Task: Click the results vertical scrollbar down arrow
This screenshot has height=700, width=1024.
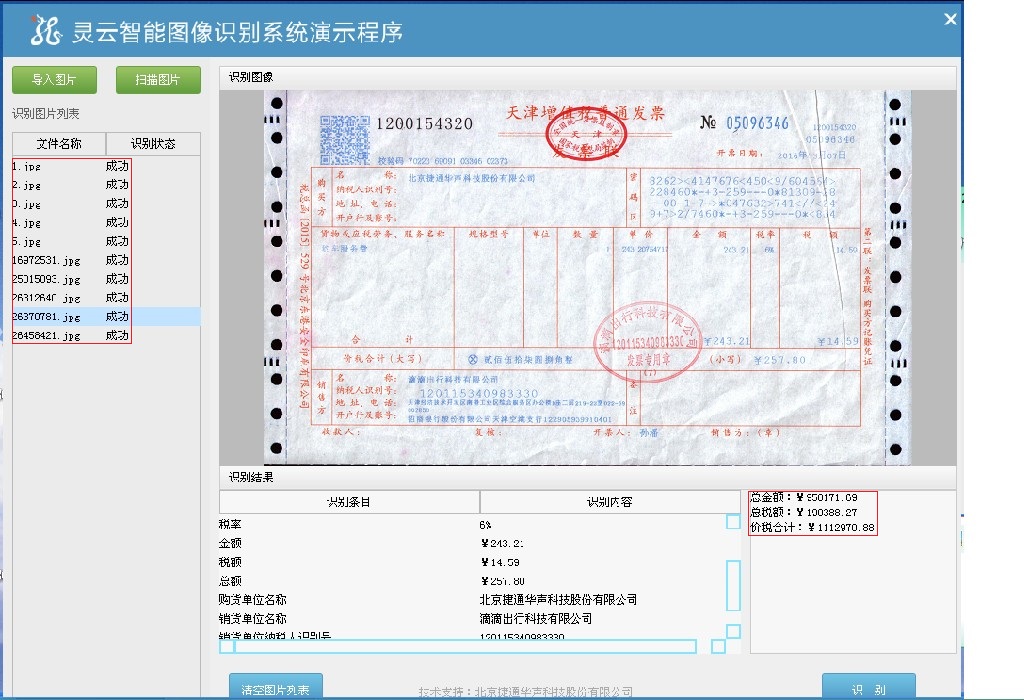Action: point(733,631)
